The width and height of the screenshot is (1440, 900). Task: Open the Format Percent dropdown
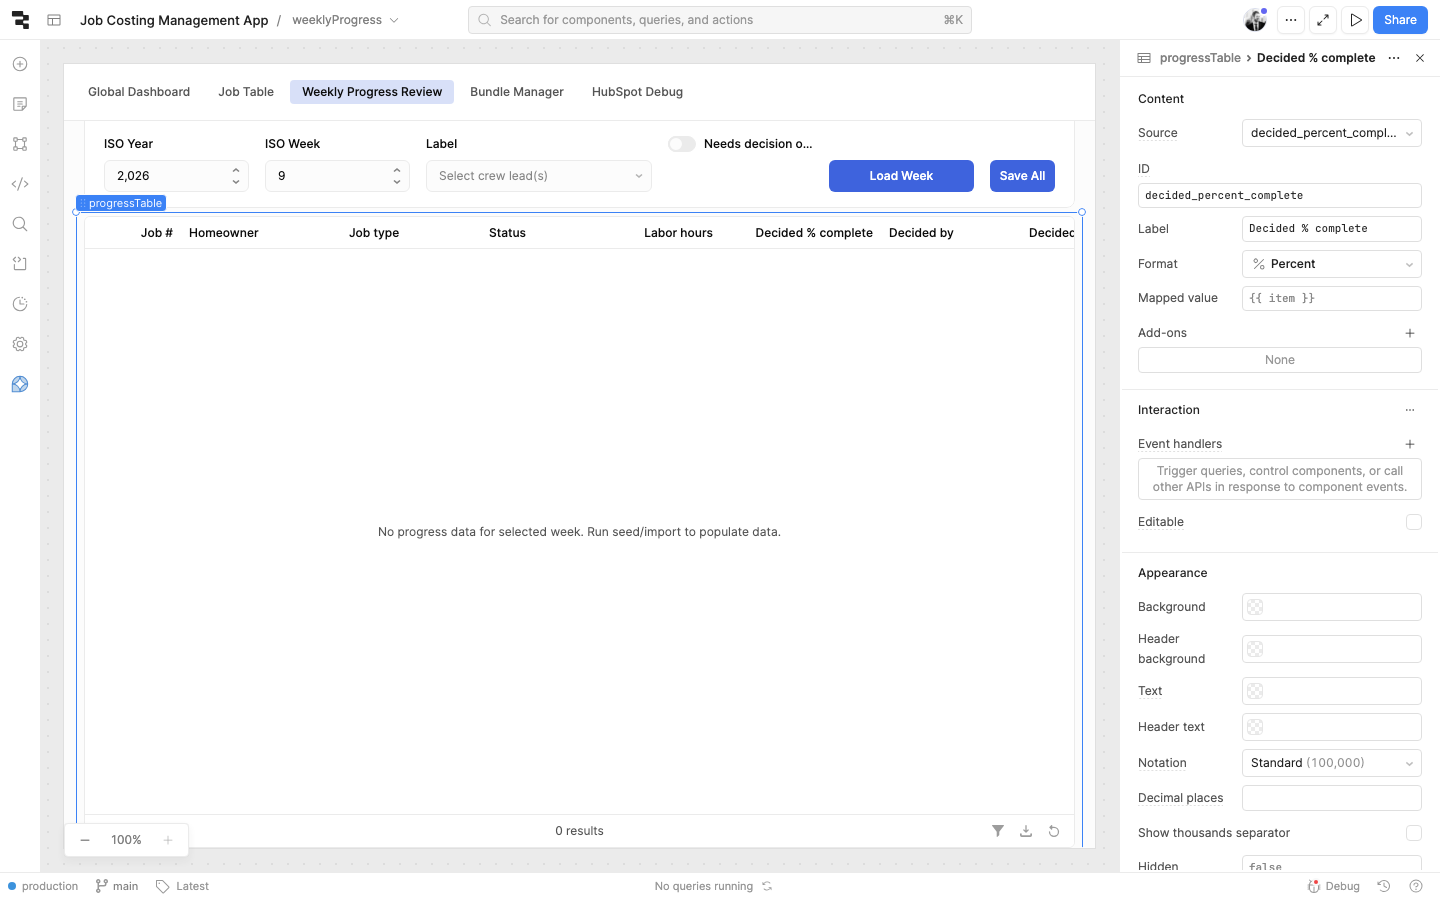pyautogui.click(x=1331, y=264)
